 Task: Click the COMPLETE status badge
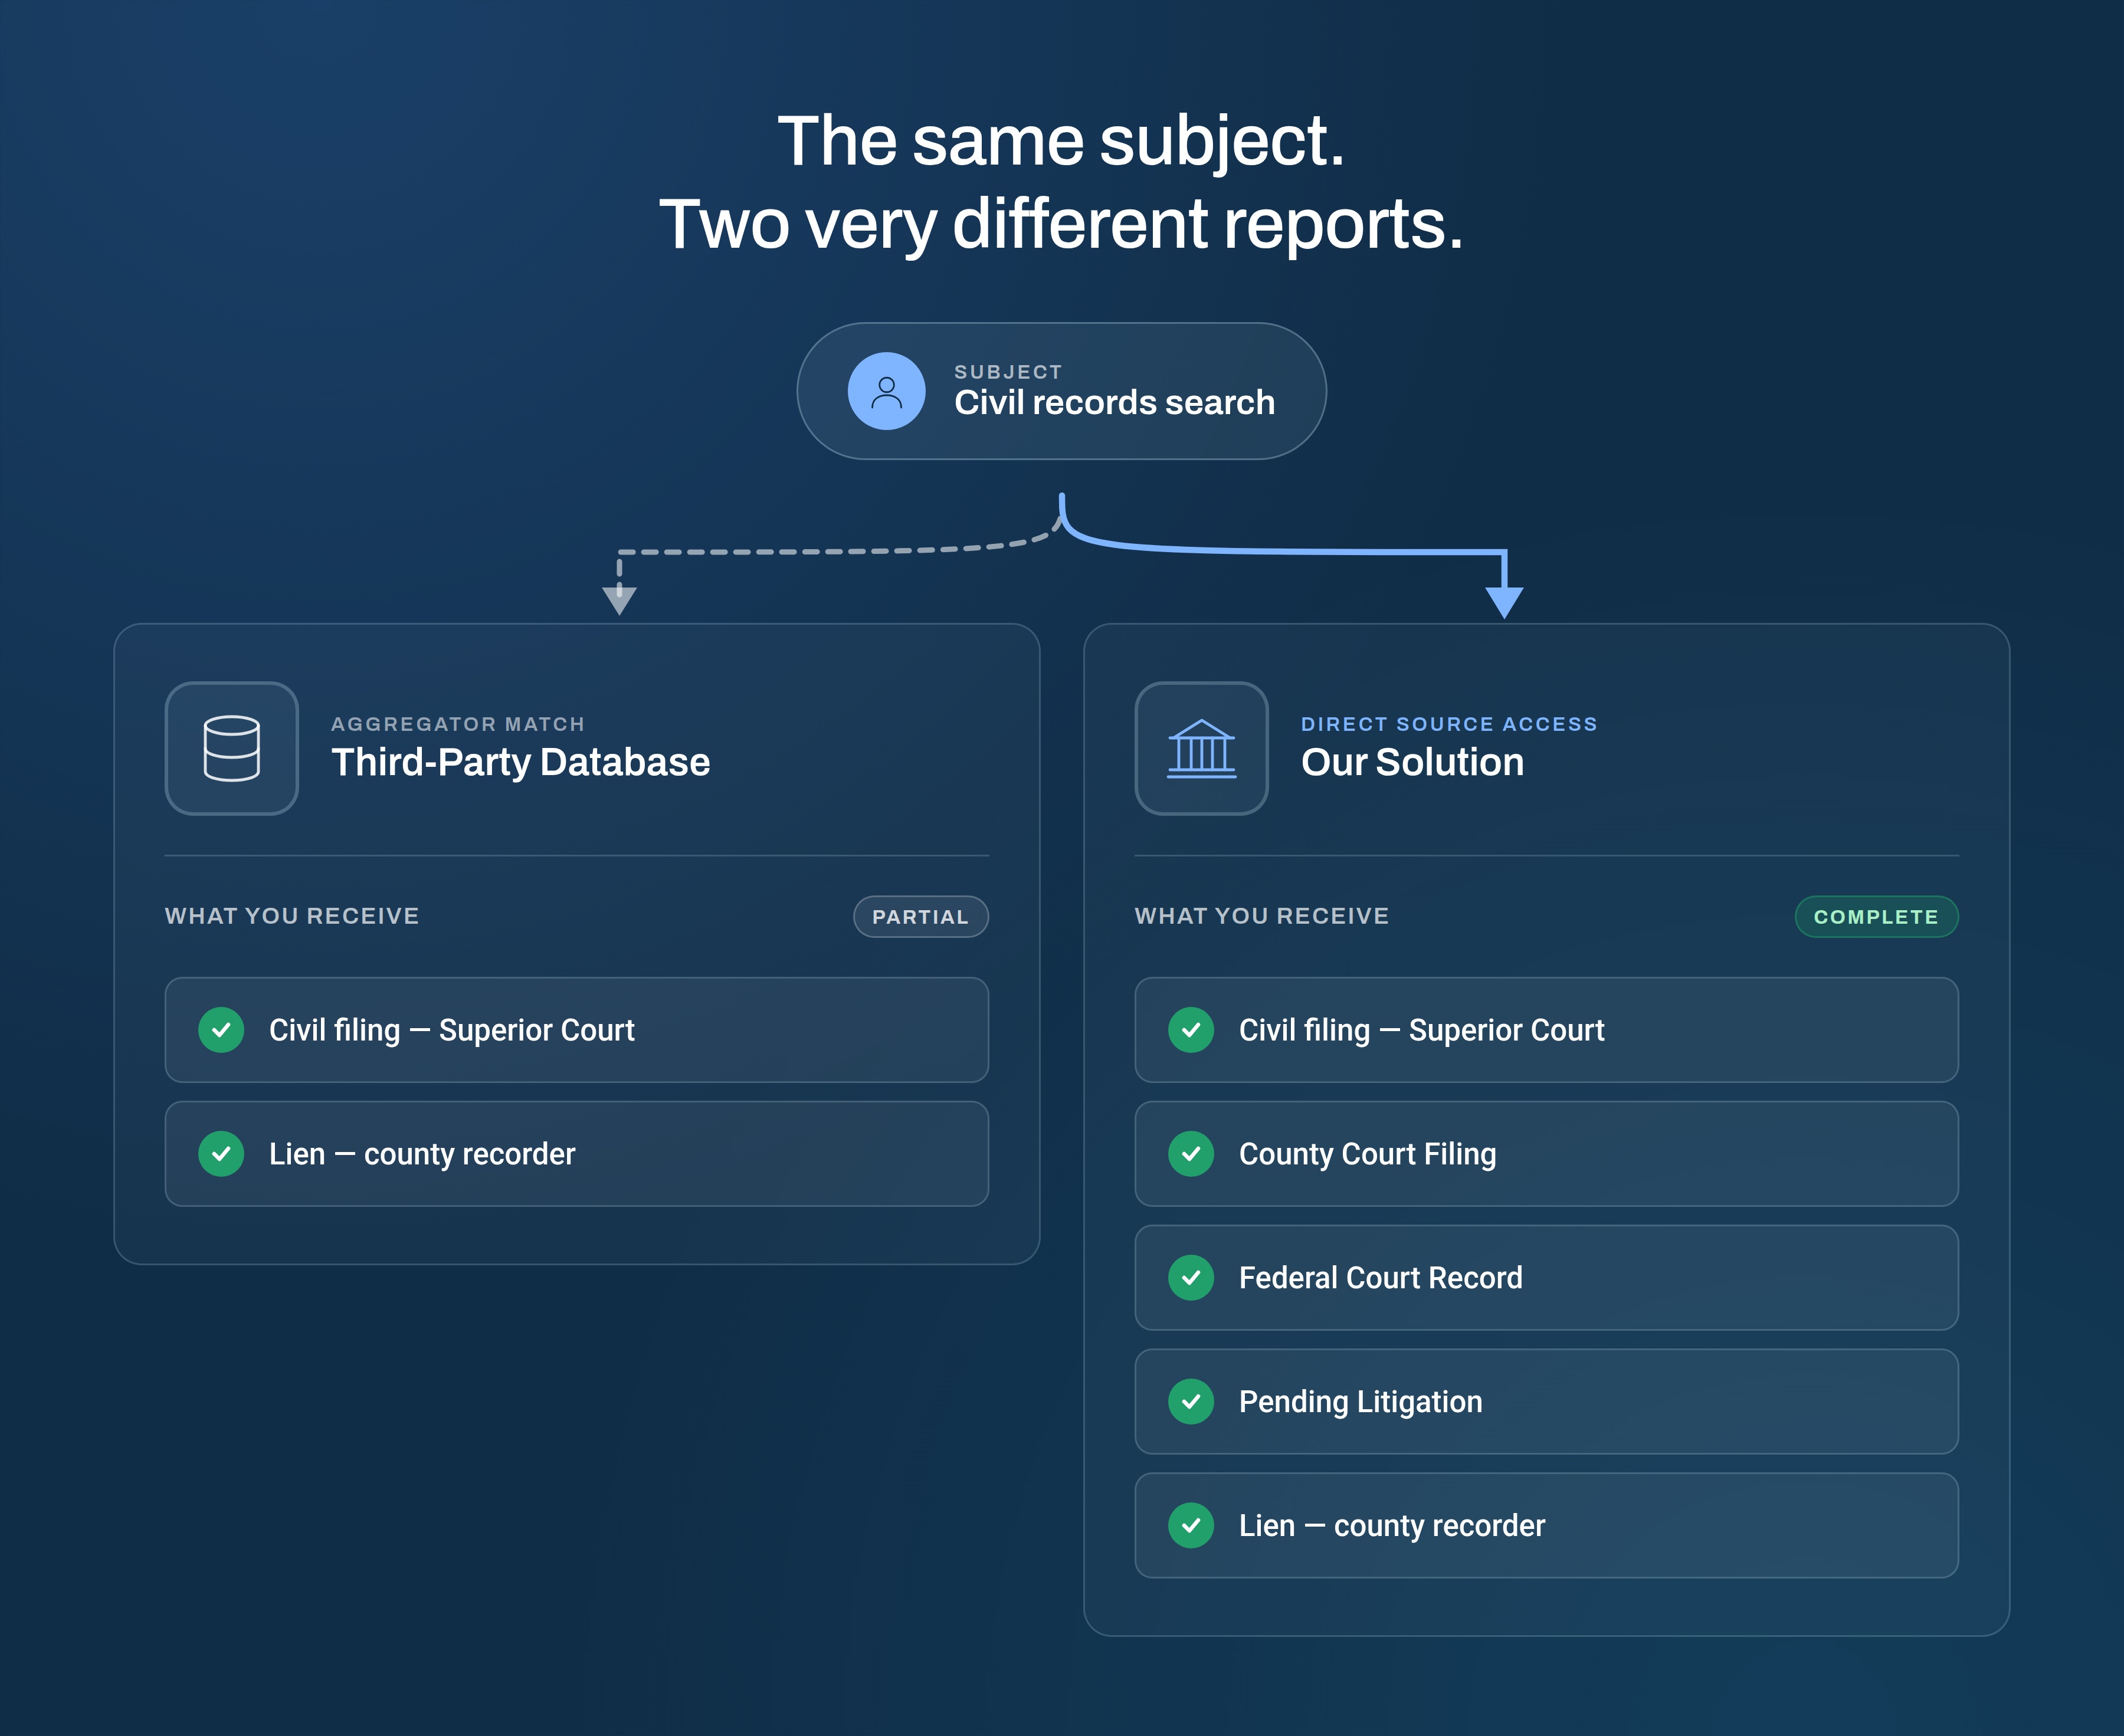1876,917
